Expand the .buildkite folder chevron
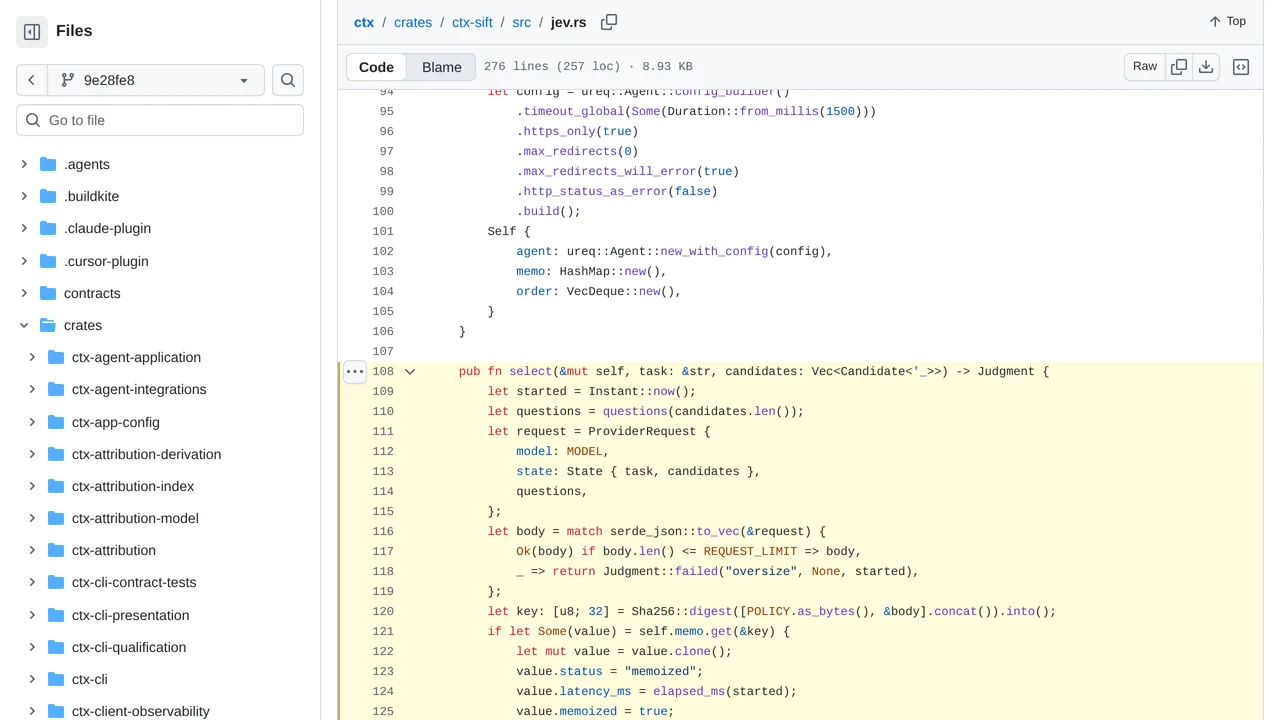Viewport: 1280px width, 720px height. 24,196
